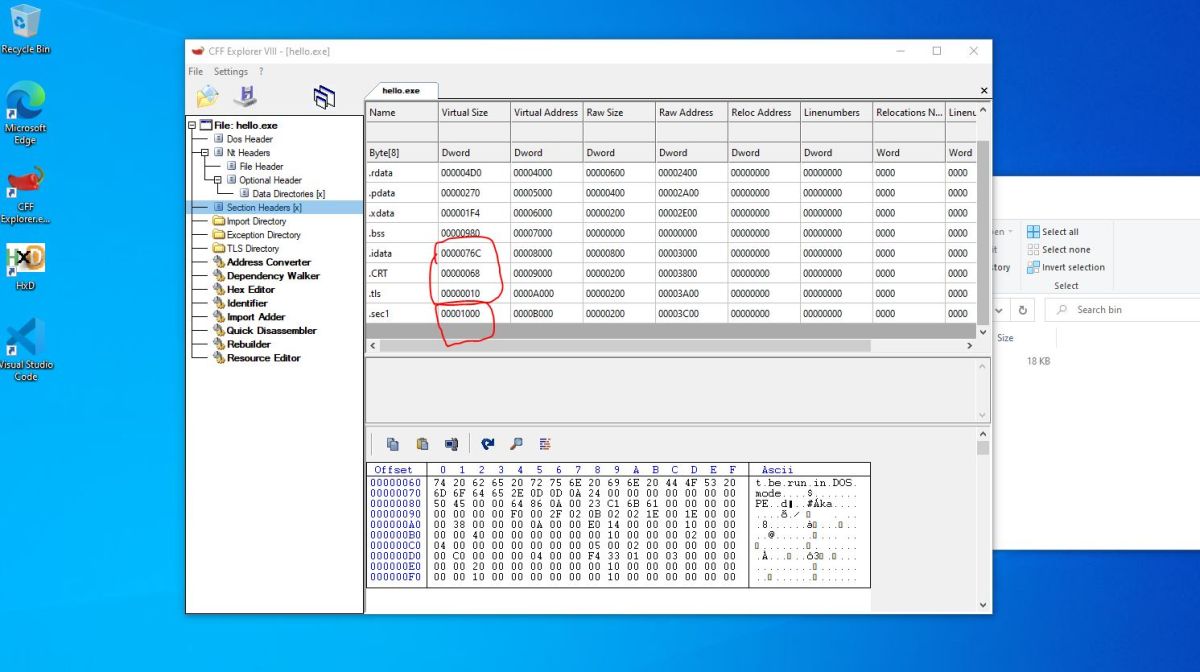The image size is (1200, 672).
Task: Select the .rdata section name cell
Action: [x=402, y=173]
